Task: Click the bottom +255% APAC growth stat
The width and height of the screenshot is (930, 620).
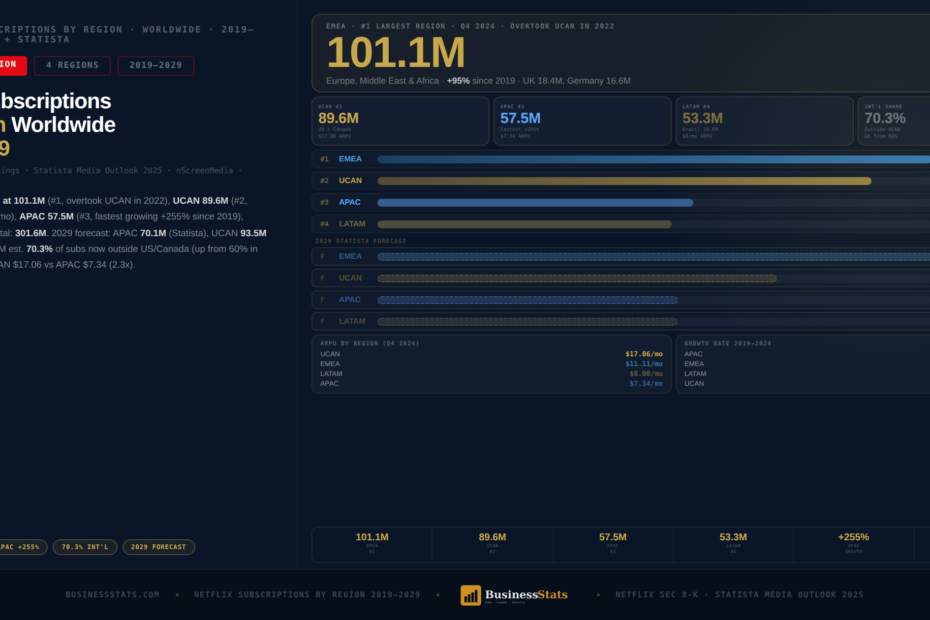Action: [x=853, y=543]
